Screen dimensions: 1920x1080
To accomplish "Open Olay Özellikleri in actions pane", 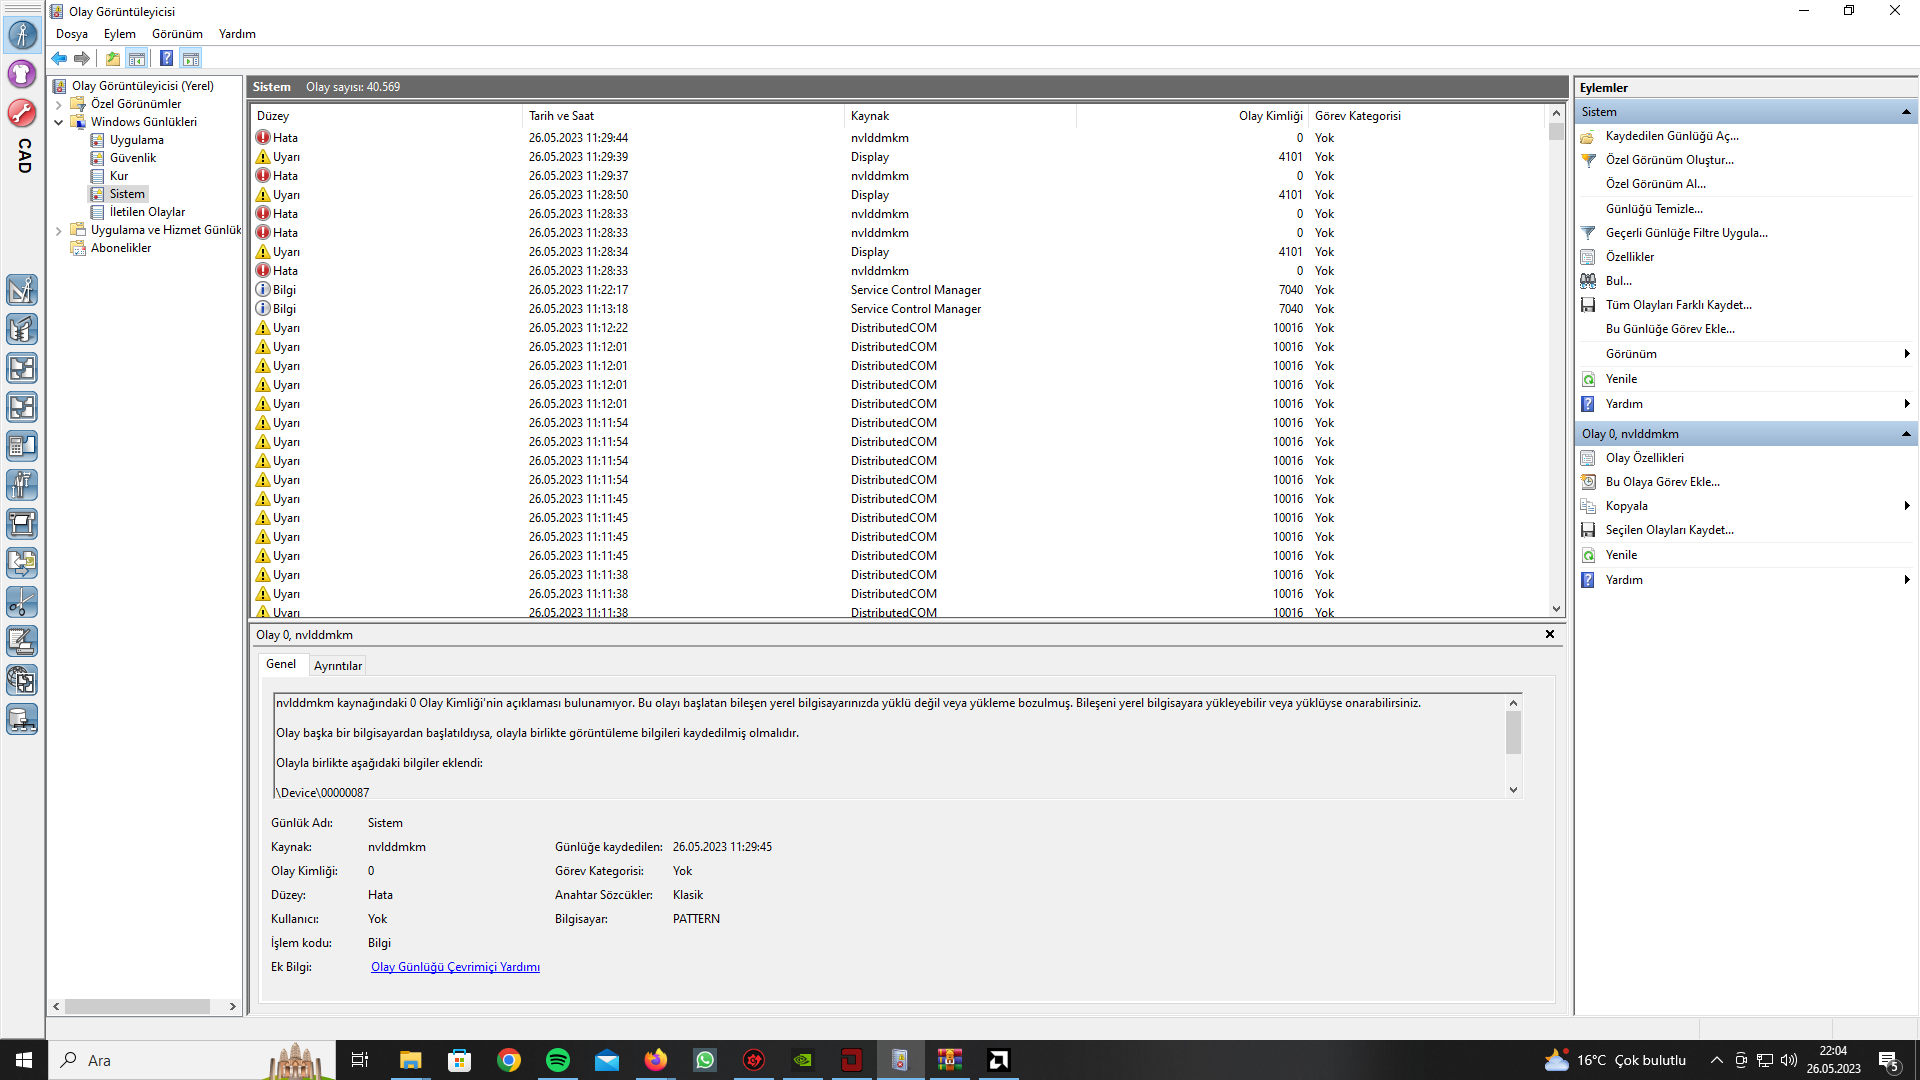I will pos(1644,458).
